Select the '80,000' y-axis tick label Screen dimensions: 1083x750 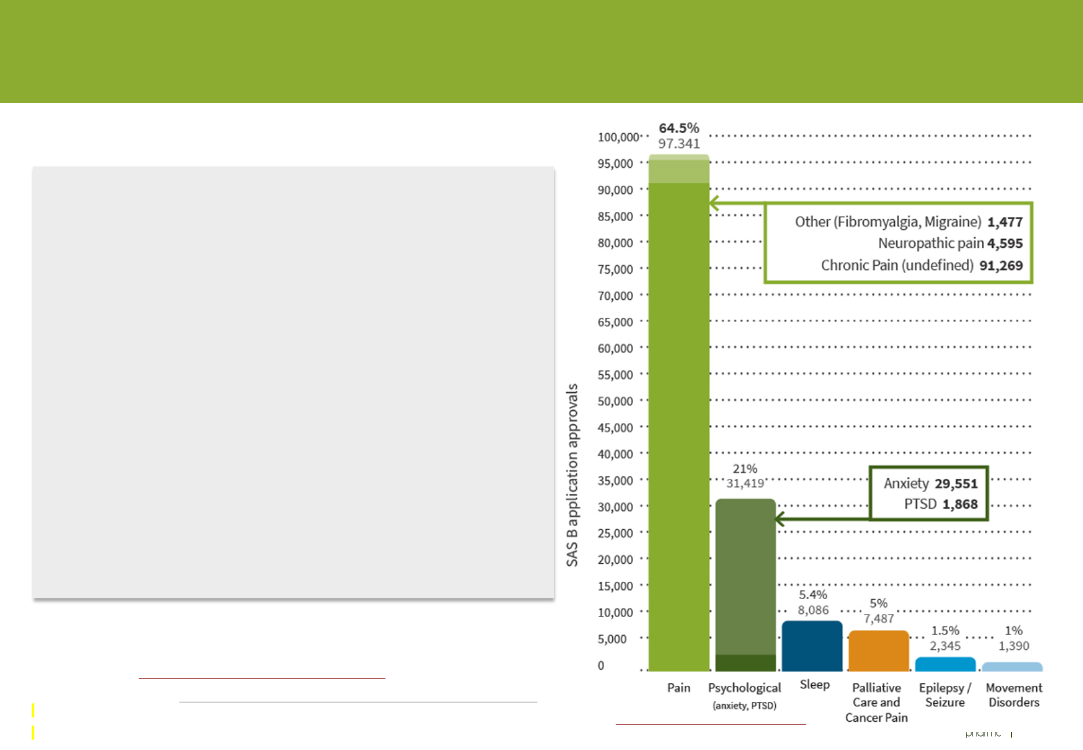(x=615, y=242)
